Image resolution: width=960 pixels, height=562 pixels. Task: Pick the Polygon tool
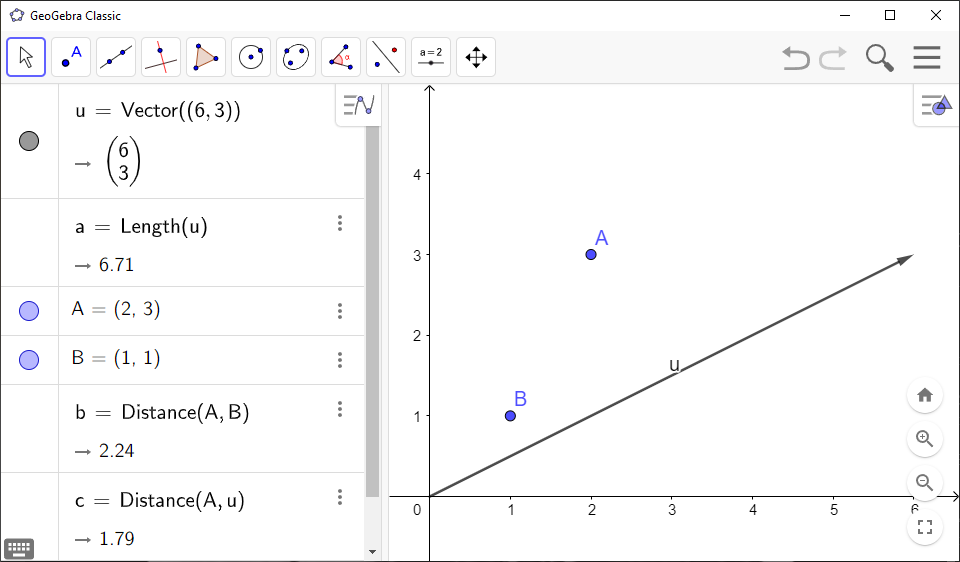(x=206, y=57)
